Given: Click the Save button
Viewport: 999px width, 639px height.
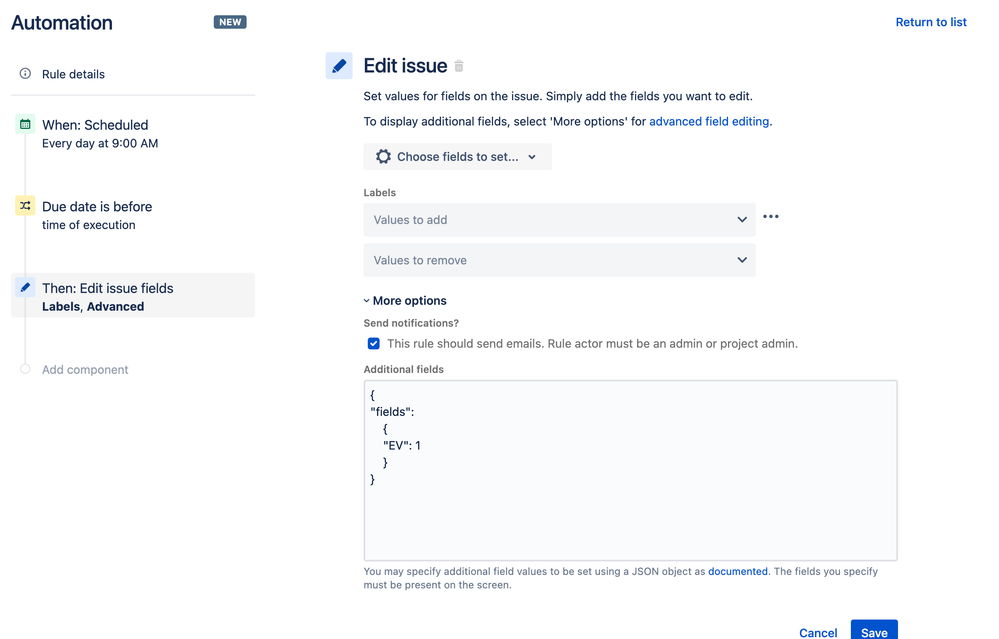Looking at the screenshot, I should (x=873, y=632).
